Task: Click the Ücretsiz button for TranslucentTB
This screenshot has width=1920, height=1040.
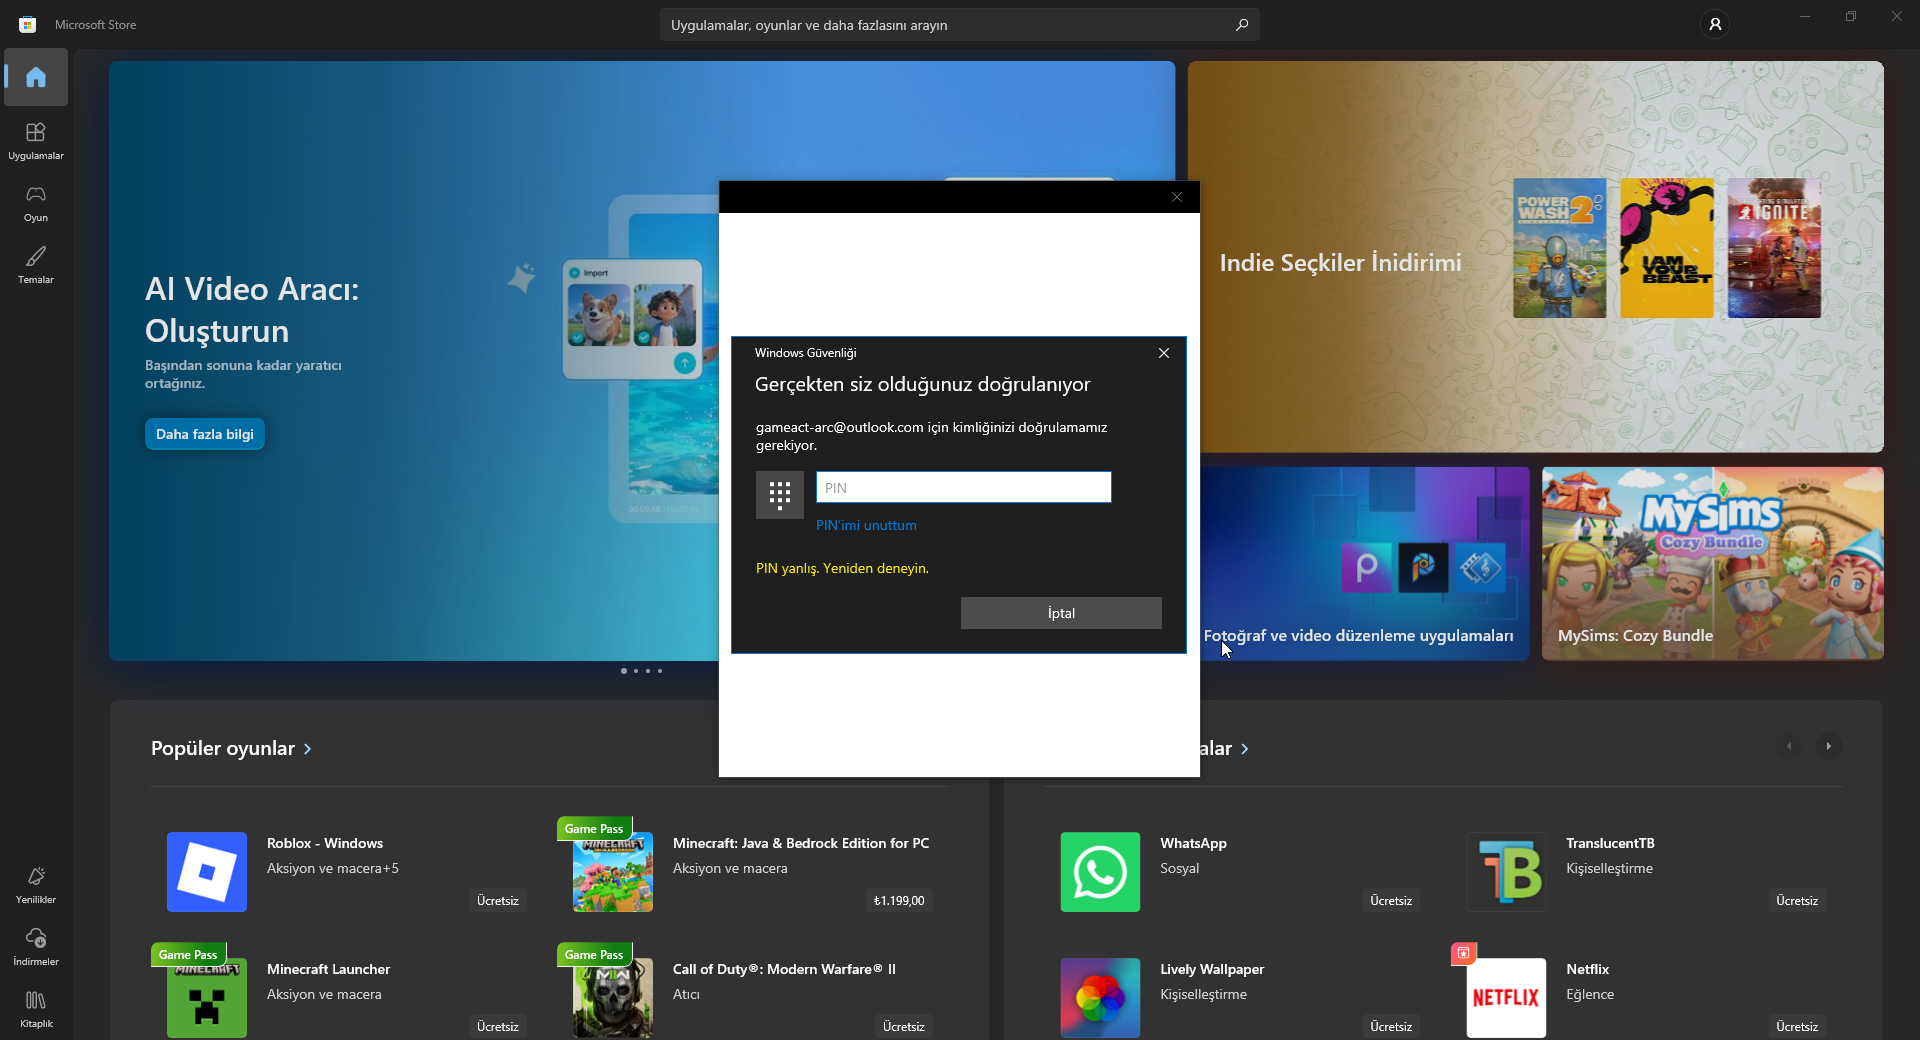Action: click(x=1797, y=901)
